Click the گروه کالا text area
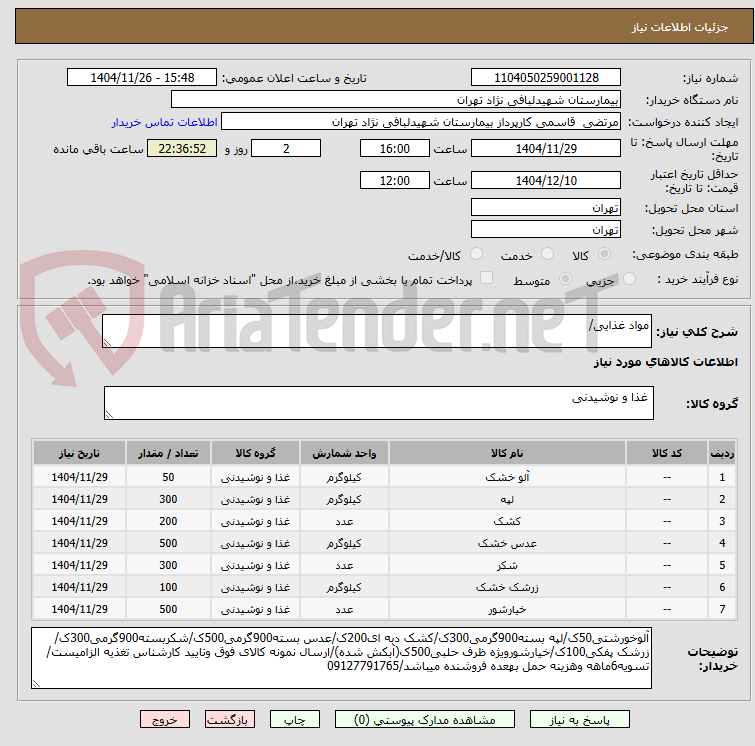Screen dimensions: 755x746 pyautogui.click(x=378, y=403)
